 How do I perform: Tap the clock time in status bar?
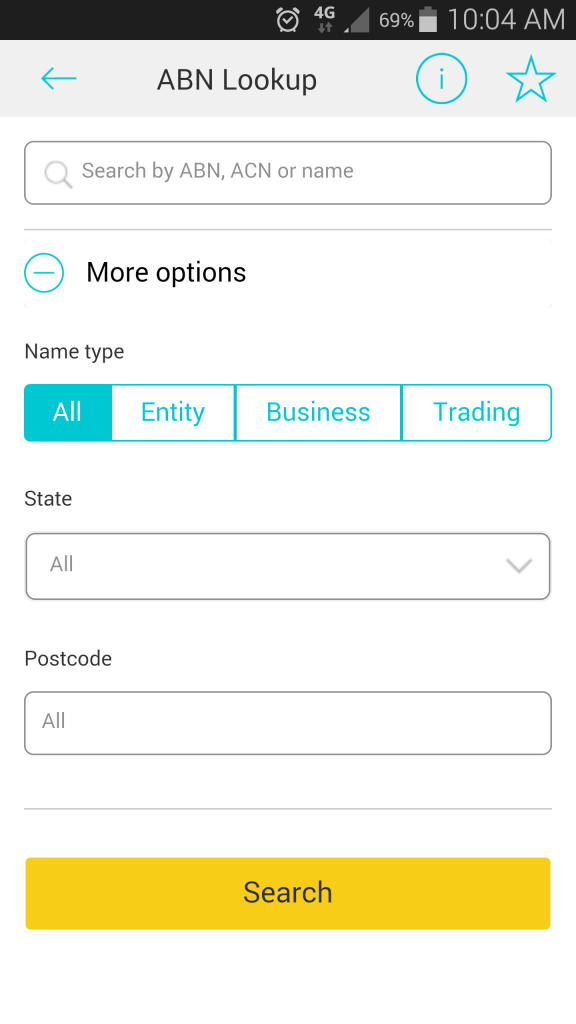pos(506,20)
